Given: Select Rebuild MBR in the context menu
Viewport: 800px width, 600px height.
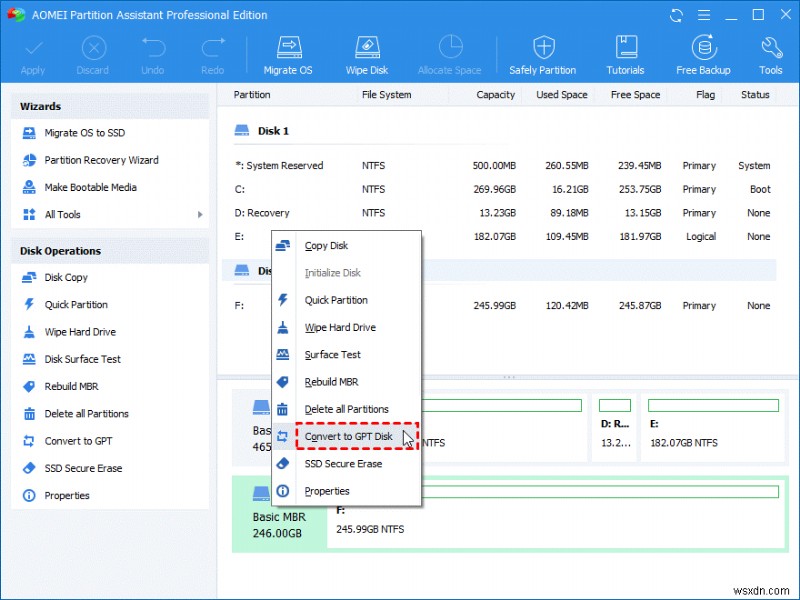Looking at the screenshot, I should click(331, 381).
